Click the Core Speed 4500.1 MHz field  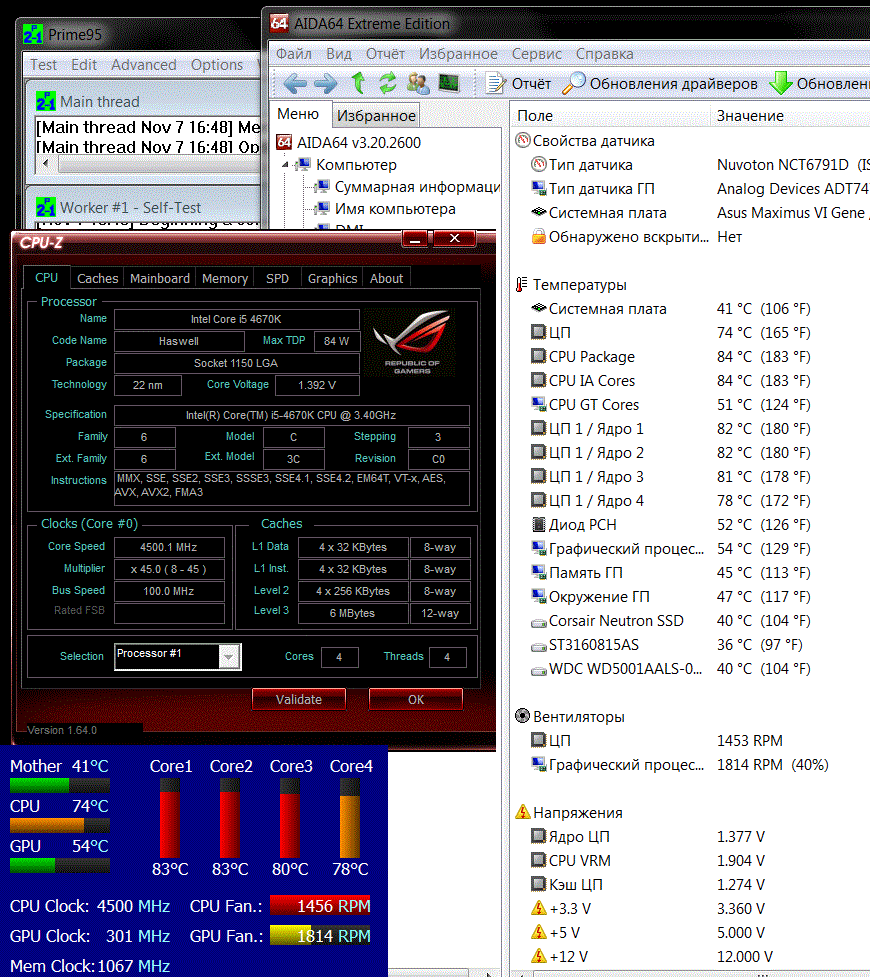169,547
